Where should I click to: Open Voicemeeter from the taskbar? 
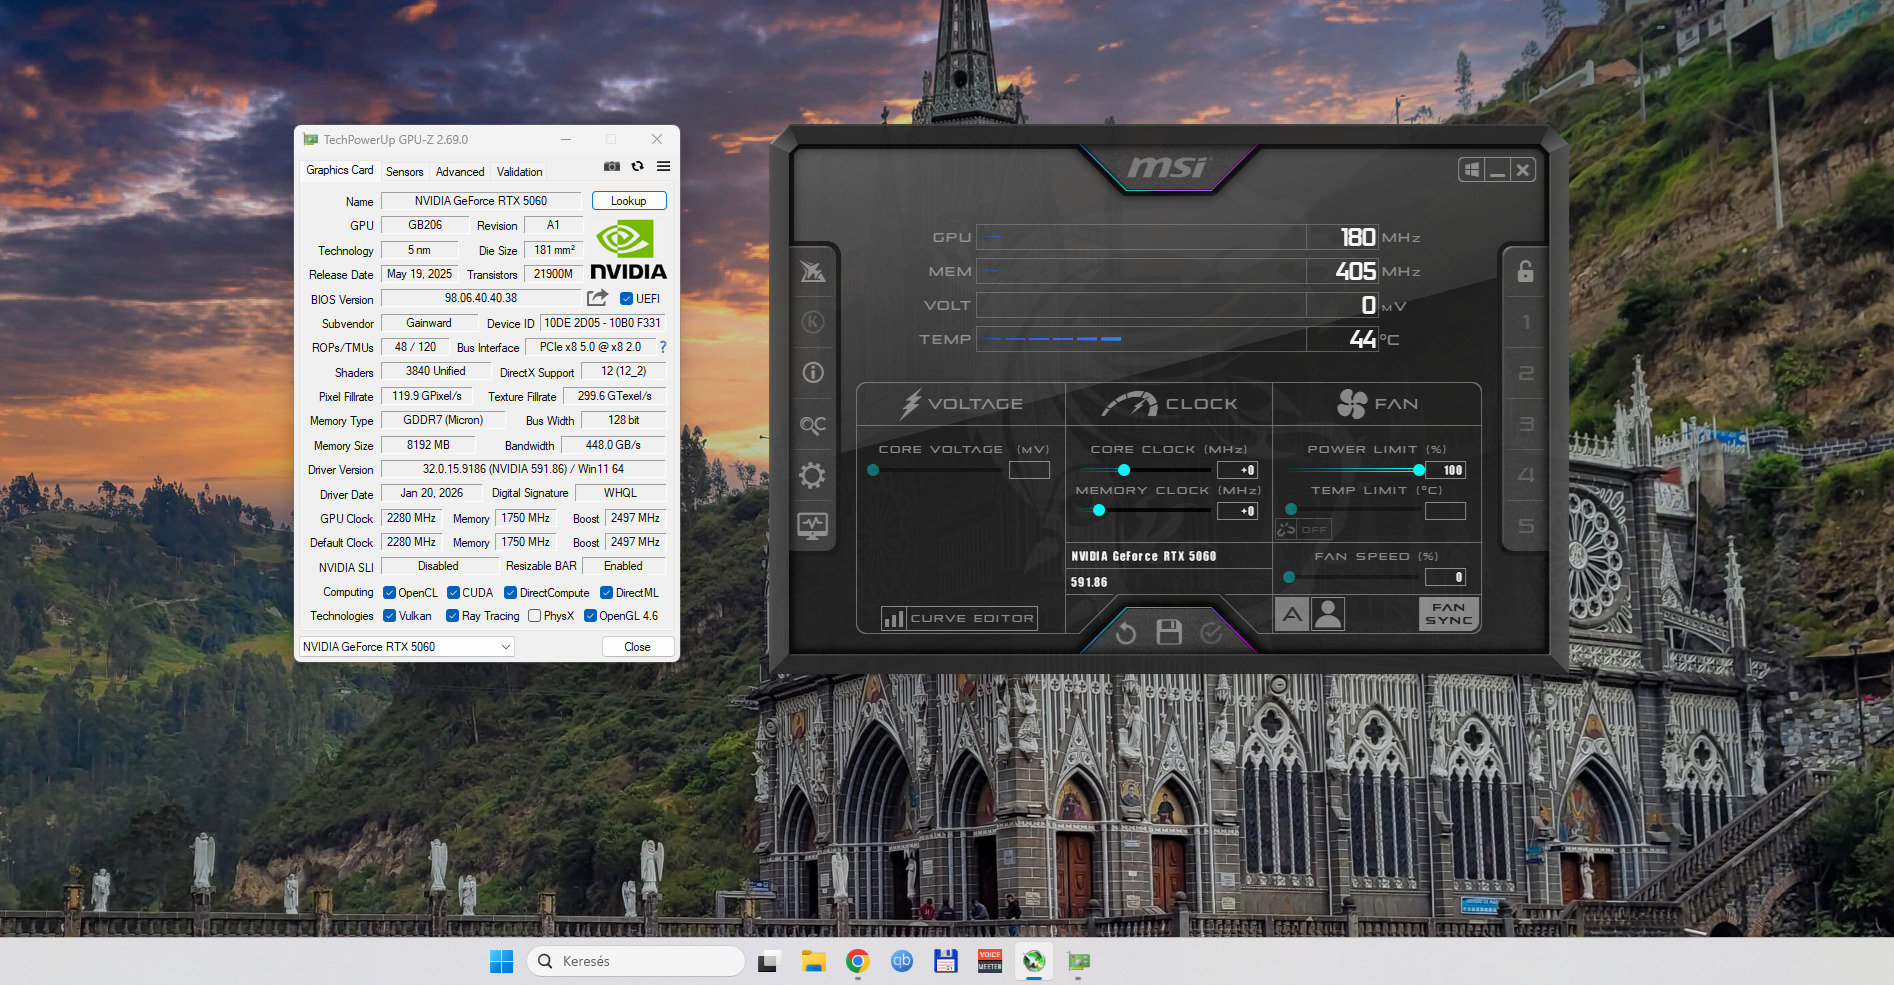click(x=990, y=961)
